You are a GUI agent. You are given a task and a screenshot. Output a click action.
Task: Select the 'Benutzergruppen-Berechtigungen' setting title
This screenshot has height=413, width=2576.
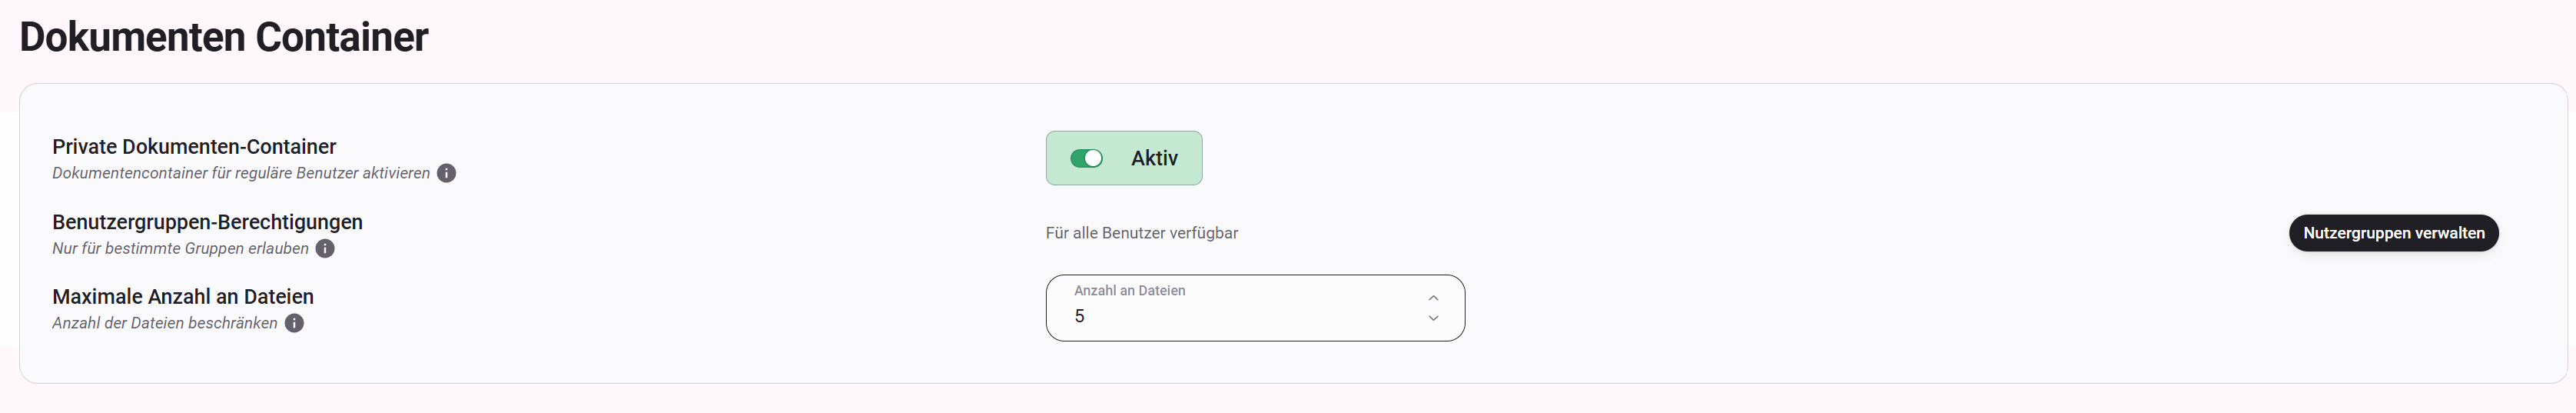point(207,222)
